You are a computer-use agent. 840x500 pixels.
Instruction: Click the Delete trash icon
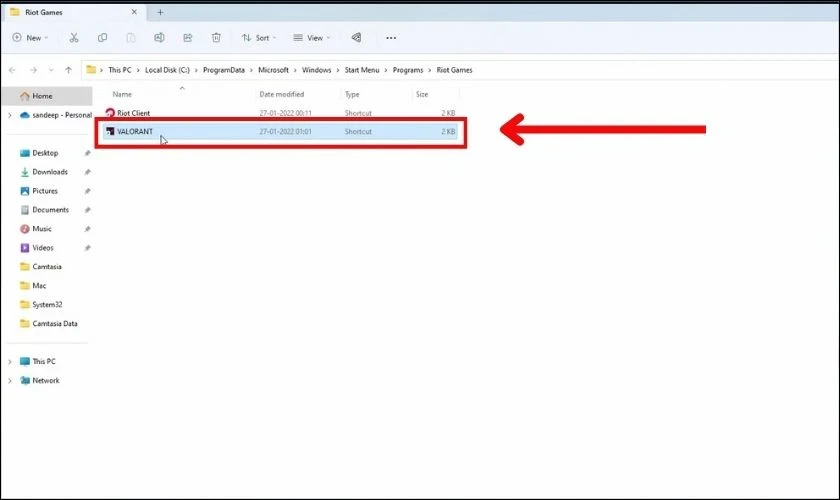(x=216, y=38)
